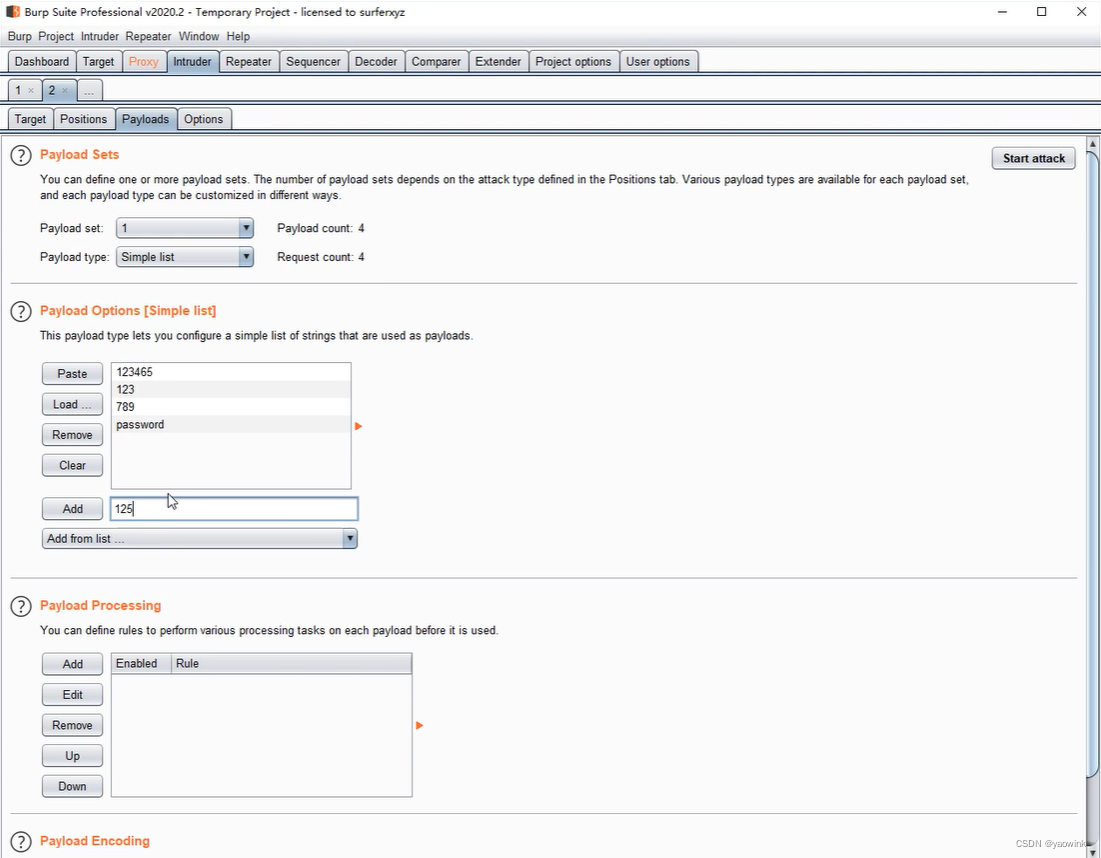
Task: Open Payload Processing help icon
Action: [21, 606]
